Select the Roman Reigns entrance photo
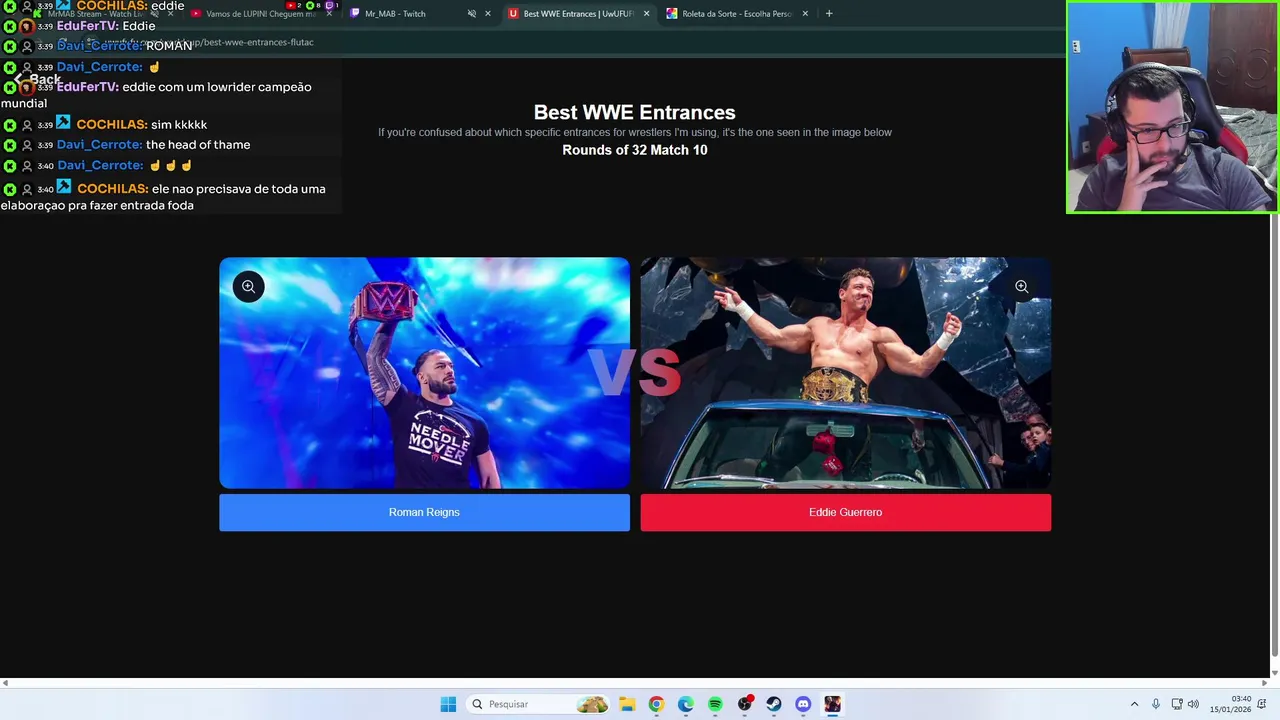This screenshot has height=720, width=1280. pyautogui.click(x=424, y=373)
